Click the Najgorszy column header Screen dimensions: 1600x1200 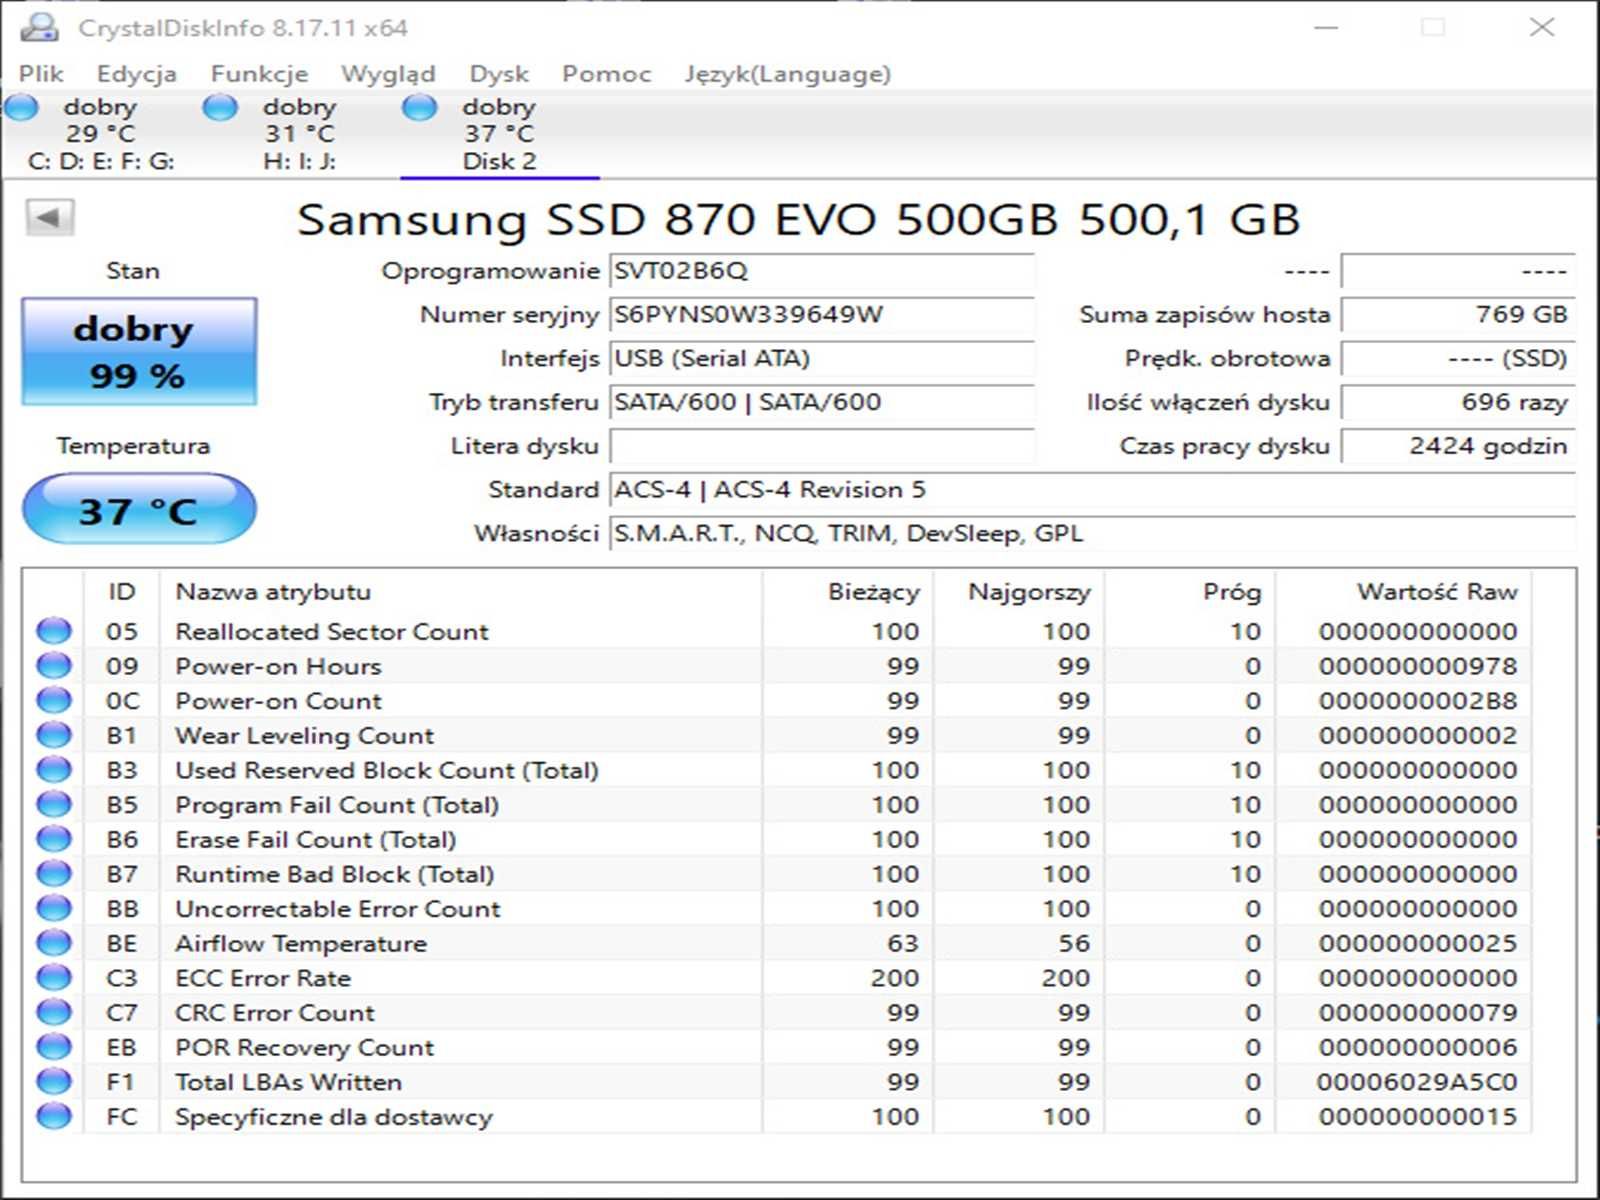[x=1019, y=592]
